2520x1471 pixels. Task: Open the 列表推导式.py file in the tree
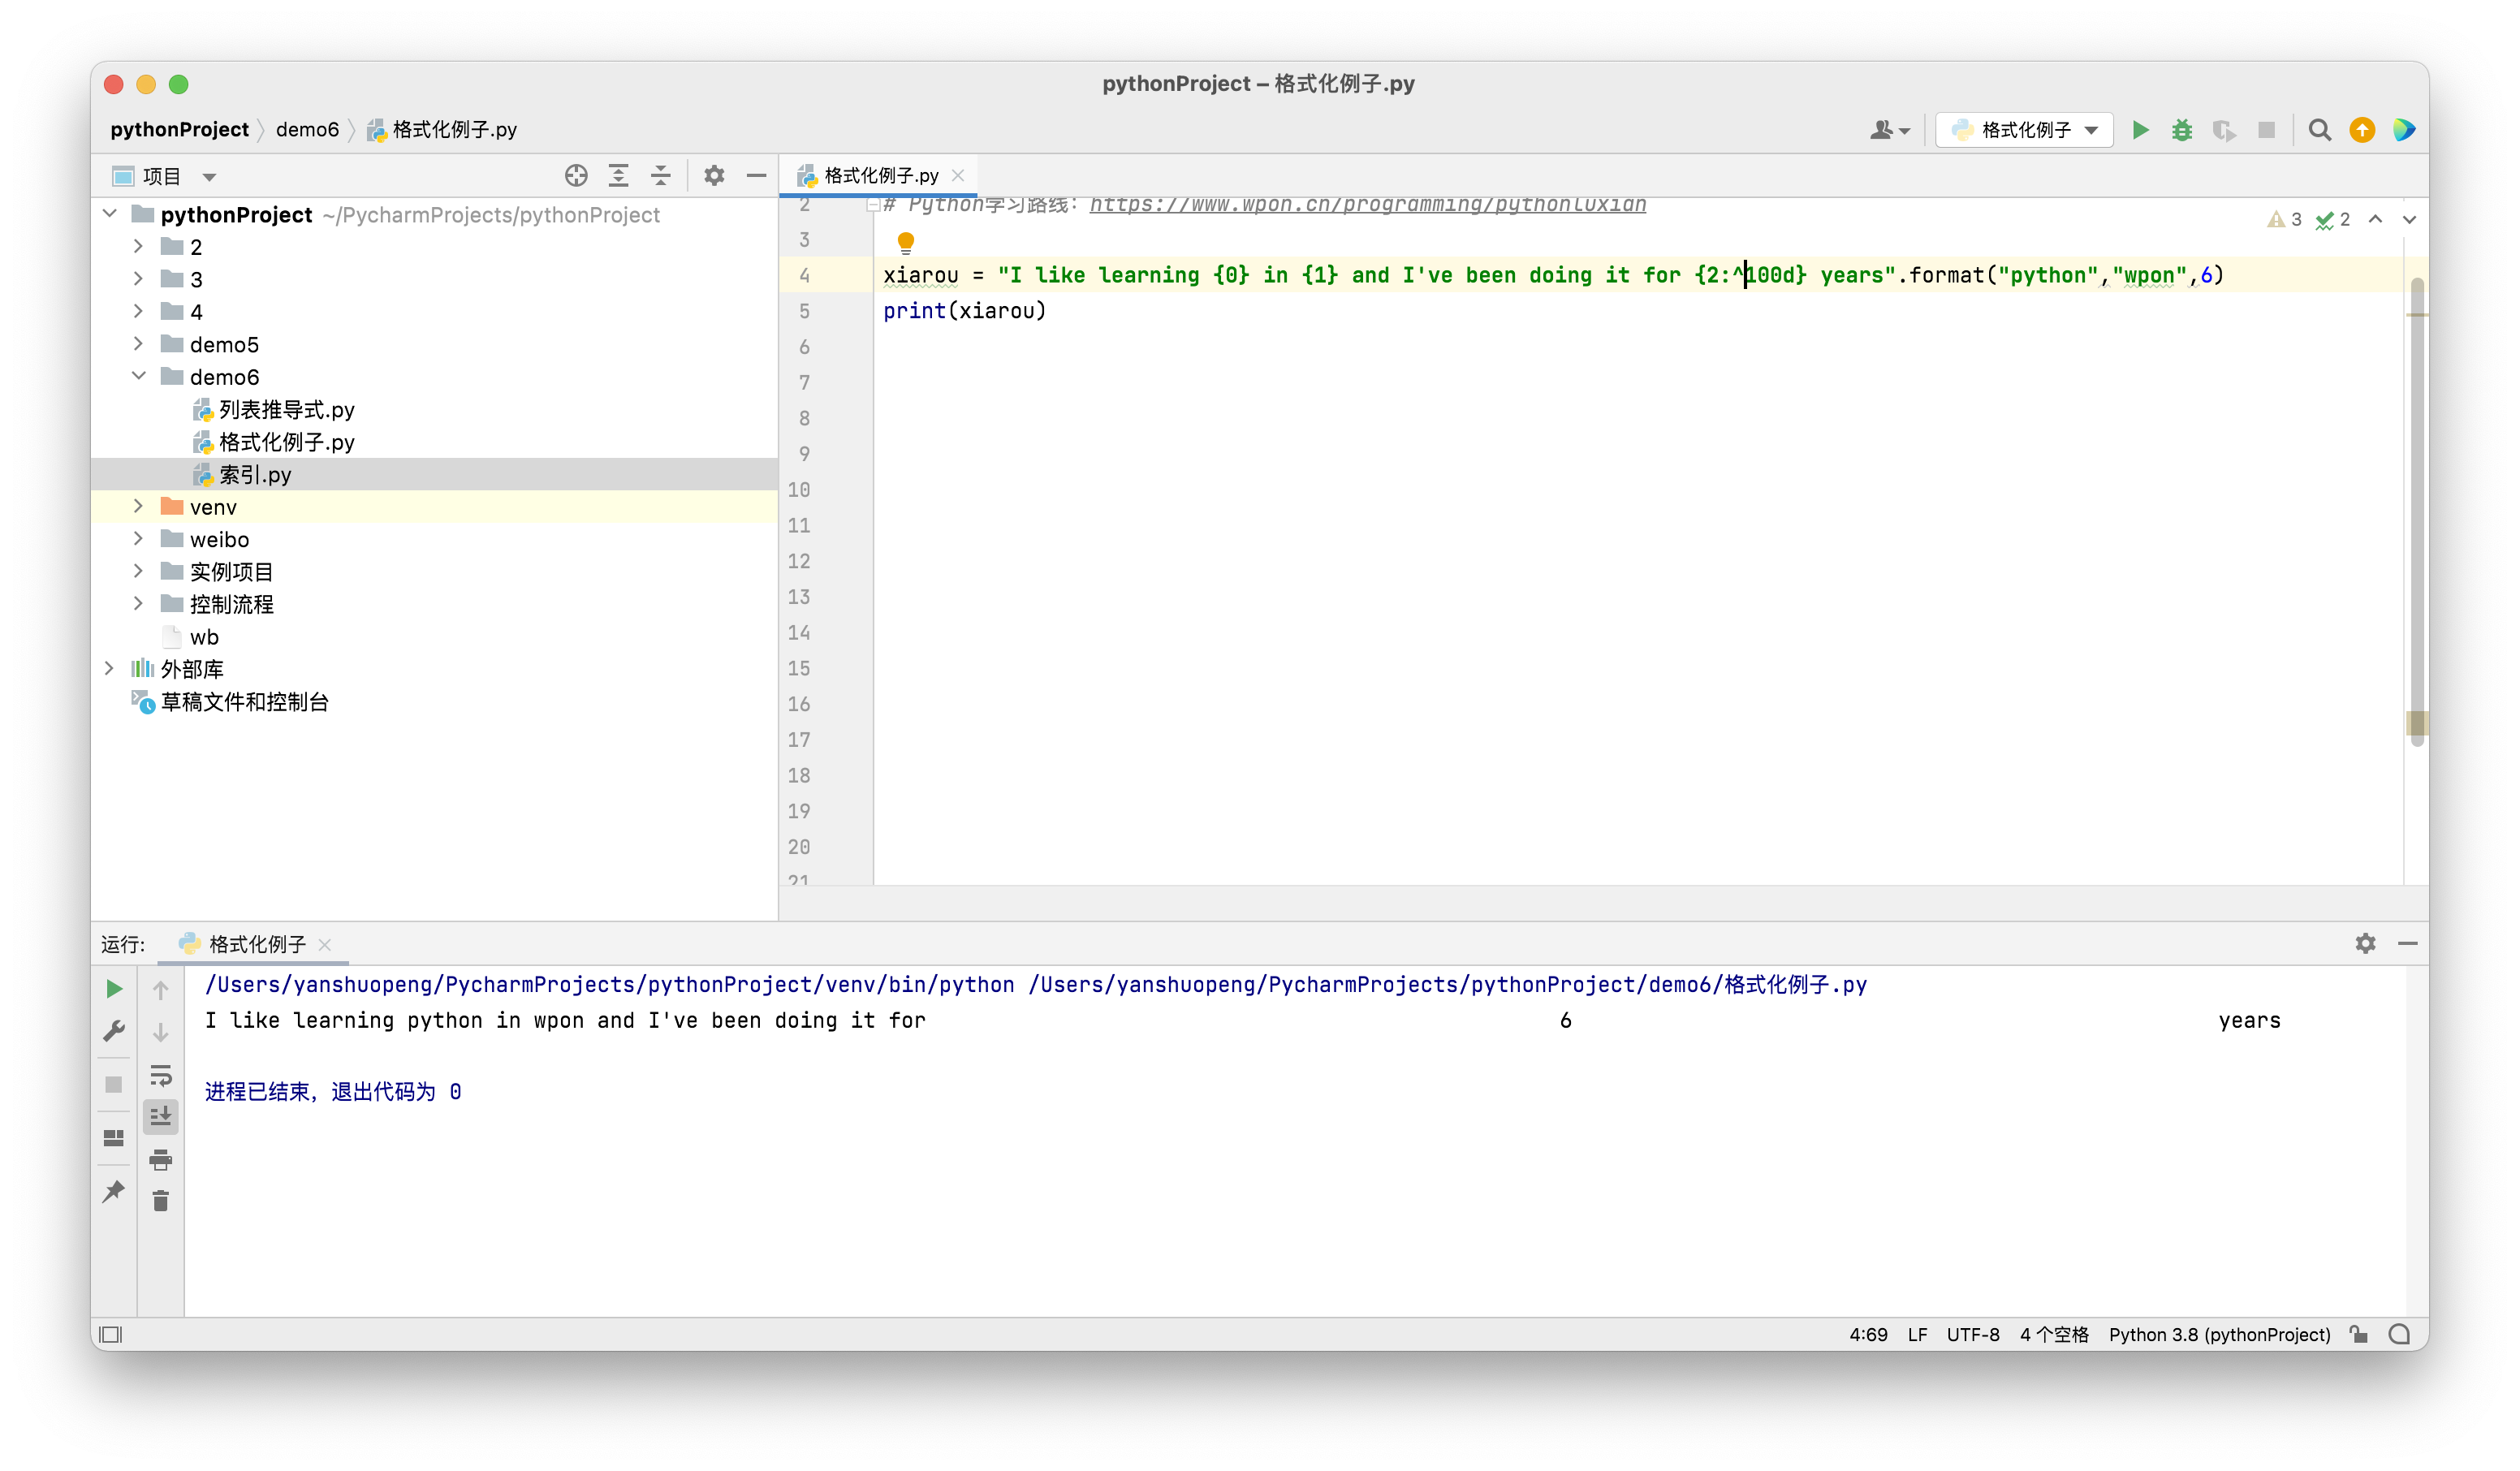click(286, 410)
